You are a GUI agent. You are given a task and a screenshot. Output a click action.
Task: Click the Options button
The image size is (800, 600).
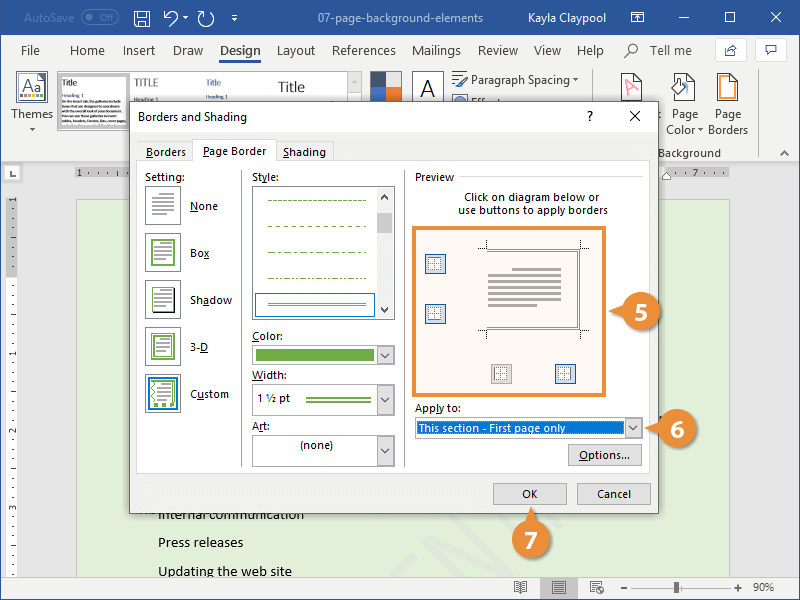point(604,454)
